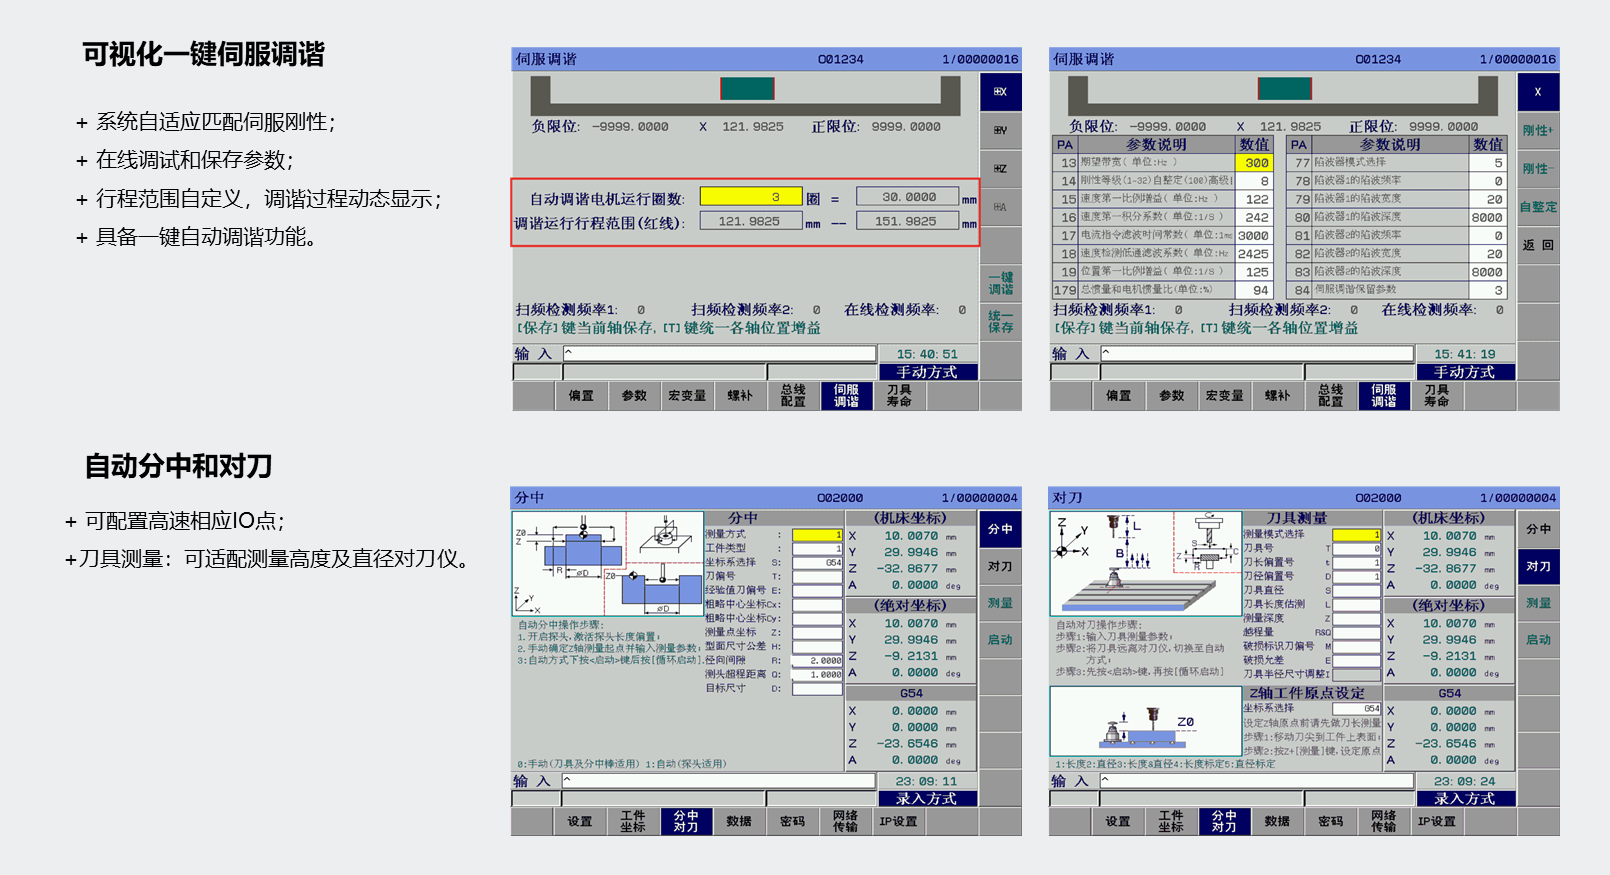Click the yellow 自动调谐电机运行圈数 field
1610x875 pixels.
pos(750,197)
